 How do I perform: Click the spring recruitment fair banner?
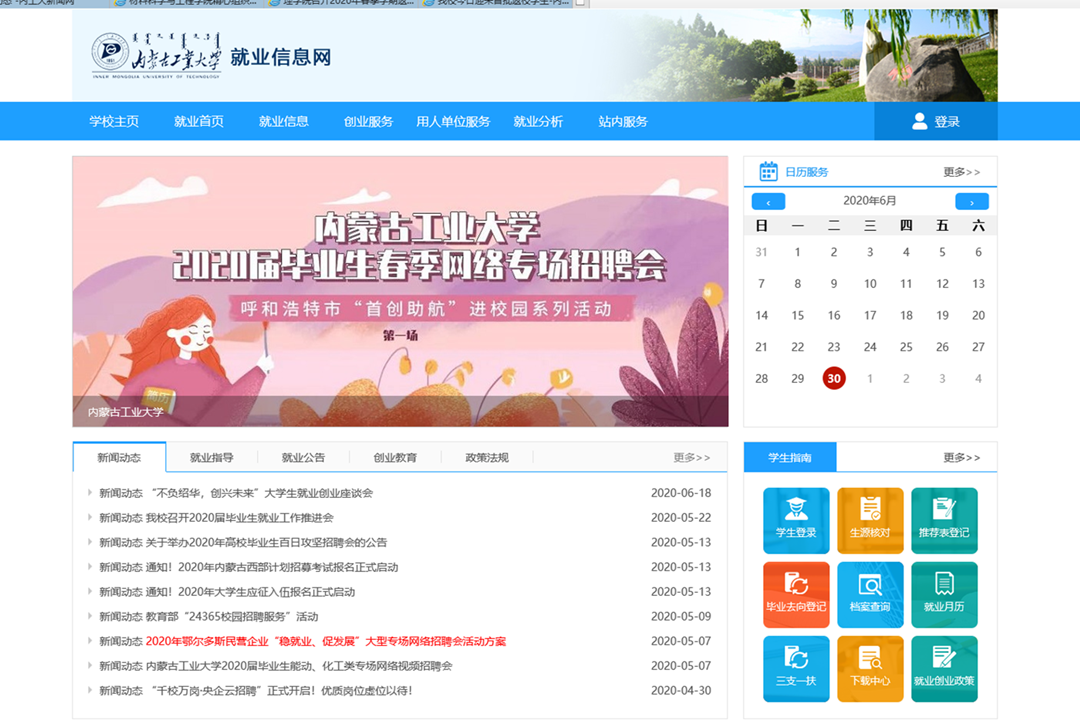point(400,291)
